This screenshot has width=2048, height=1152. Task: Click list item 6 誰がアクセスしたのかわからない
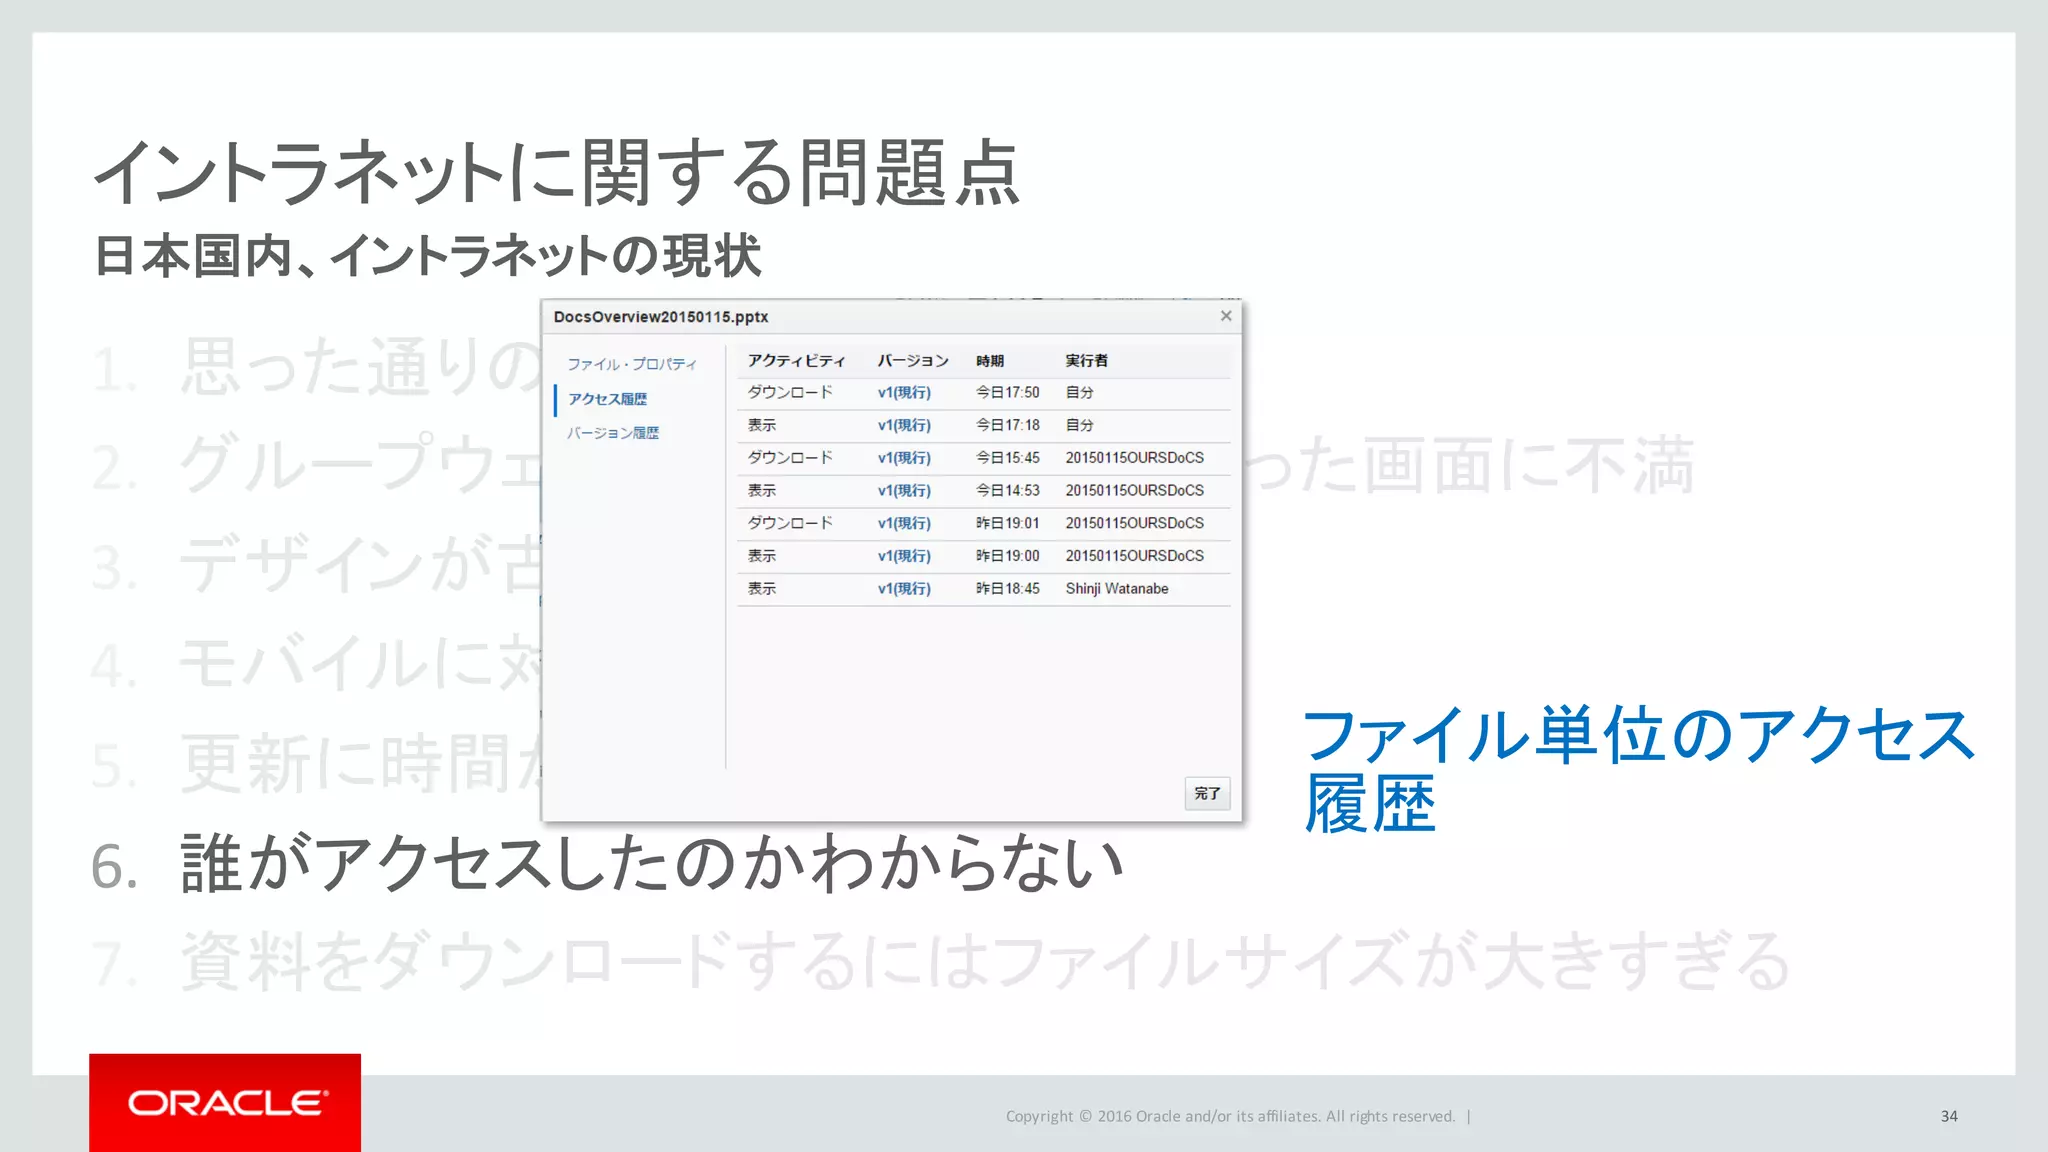tap(608, 864)
